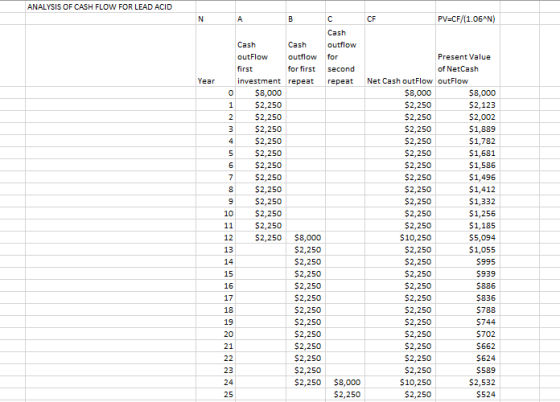
Task: Click the $2,250 first investment cell in year 12
Action: click(x=260, y=237)
